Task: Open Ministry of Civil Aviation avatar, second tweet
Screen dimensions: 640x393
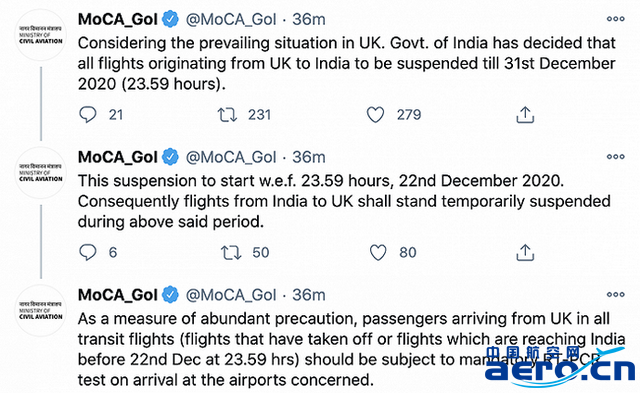Action: pyautogui.click(x=41, y=173)
